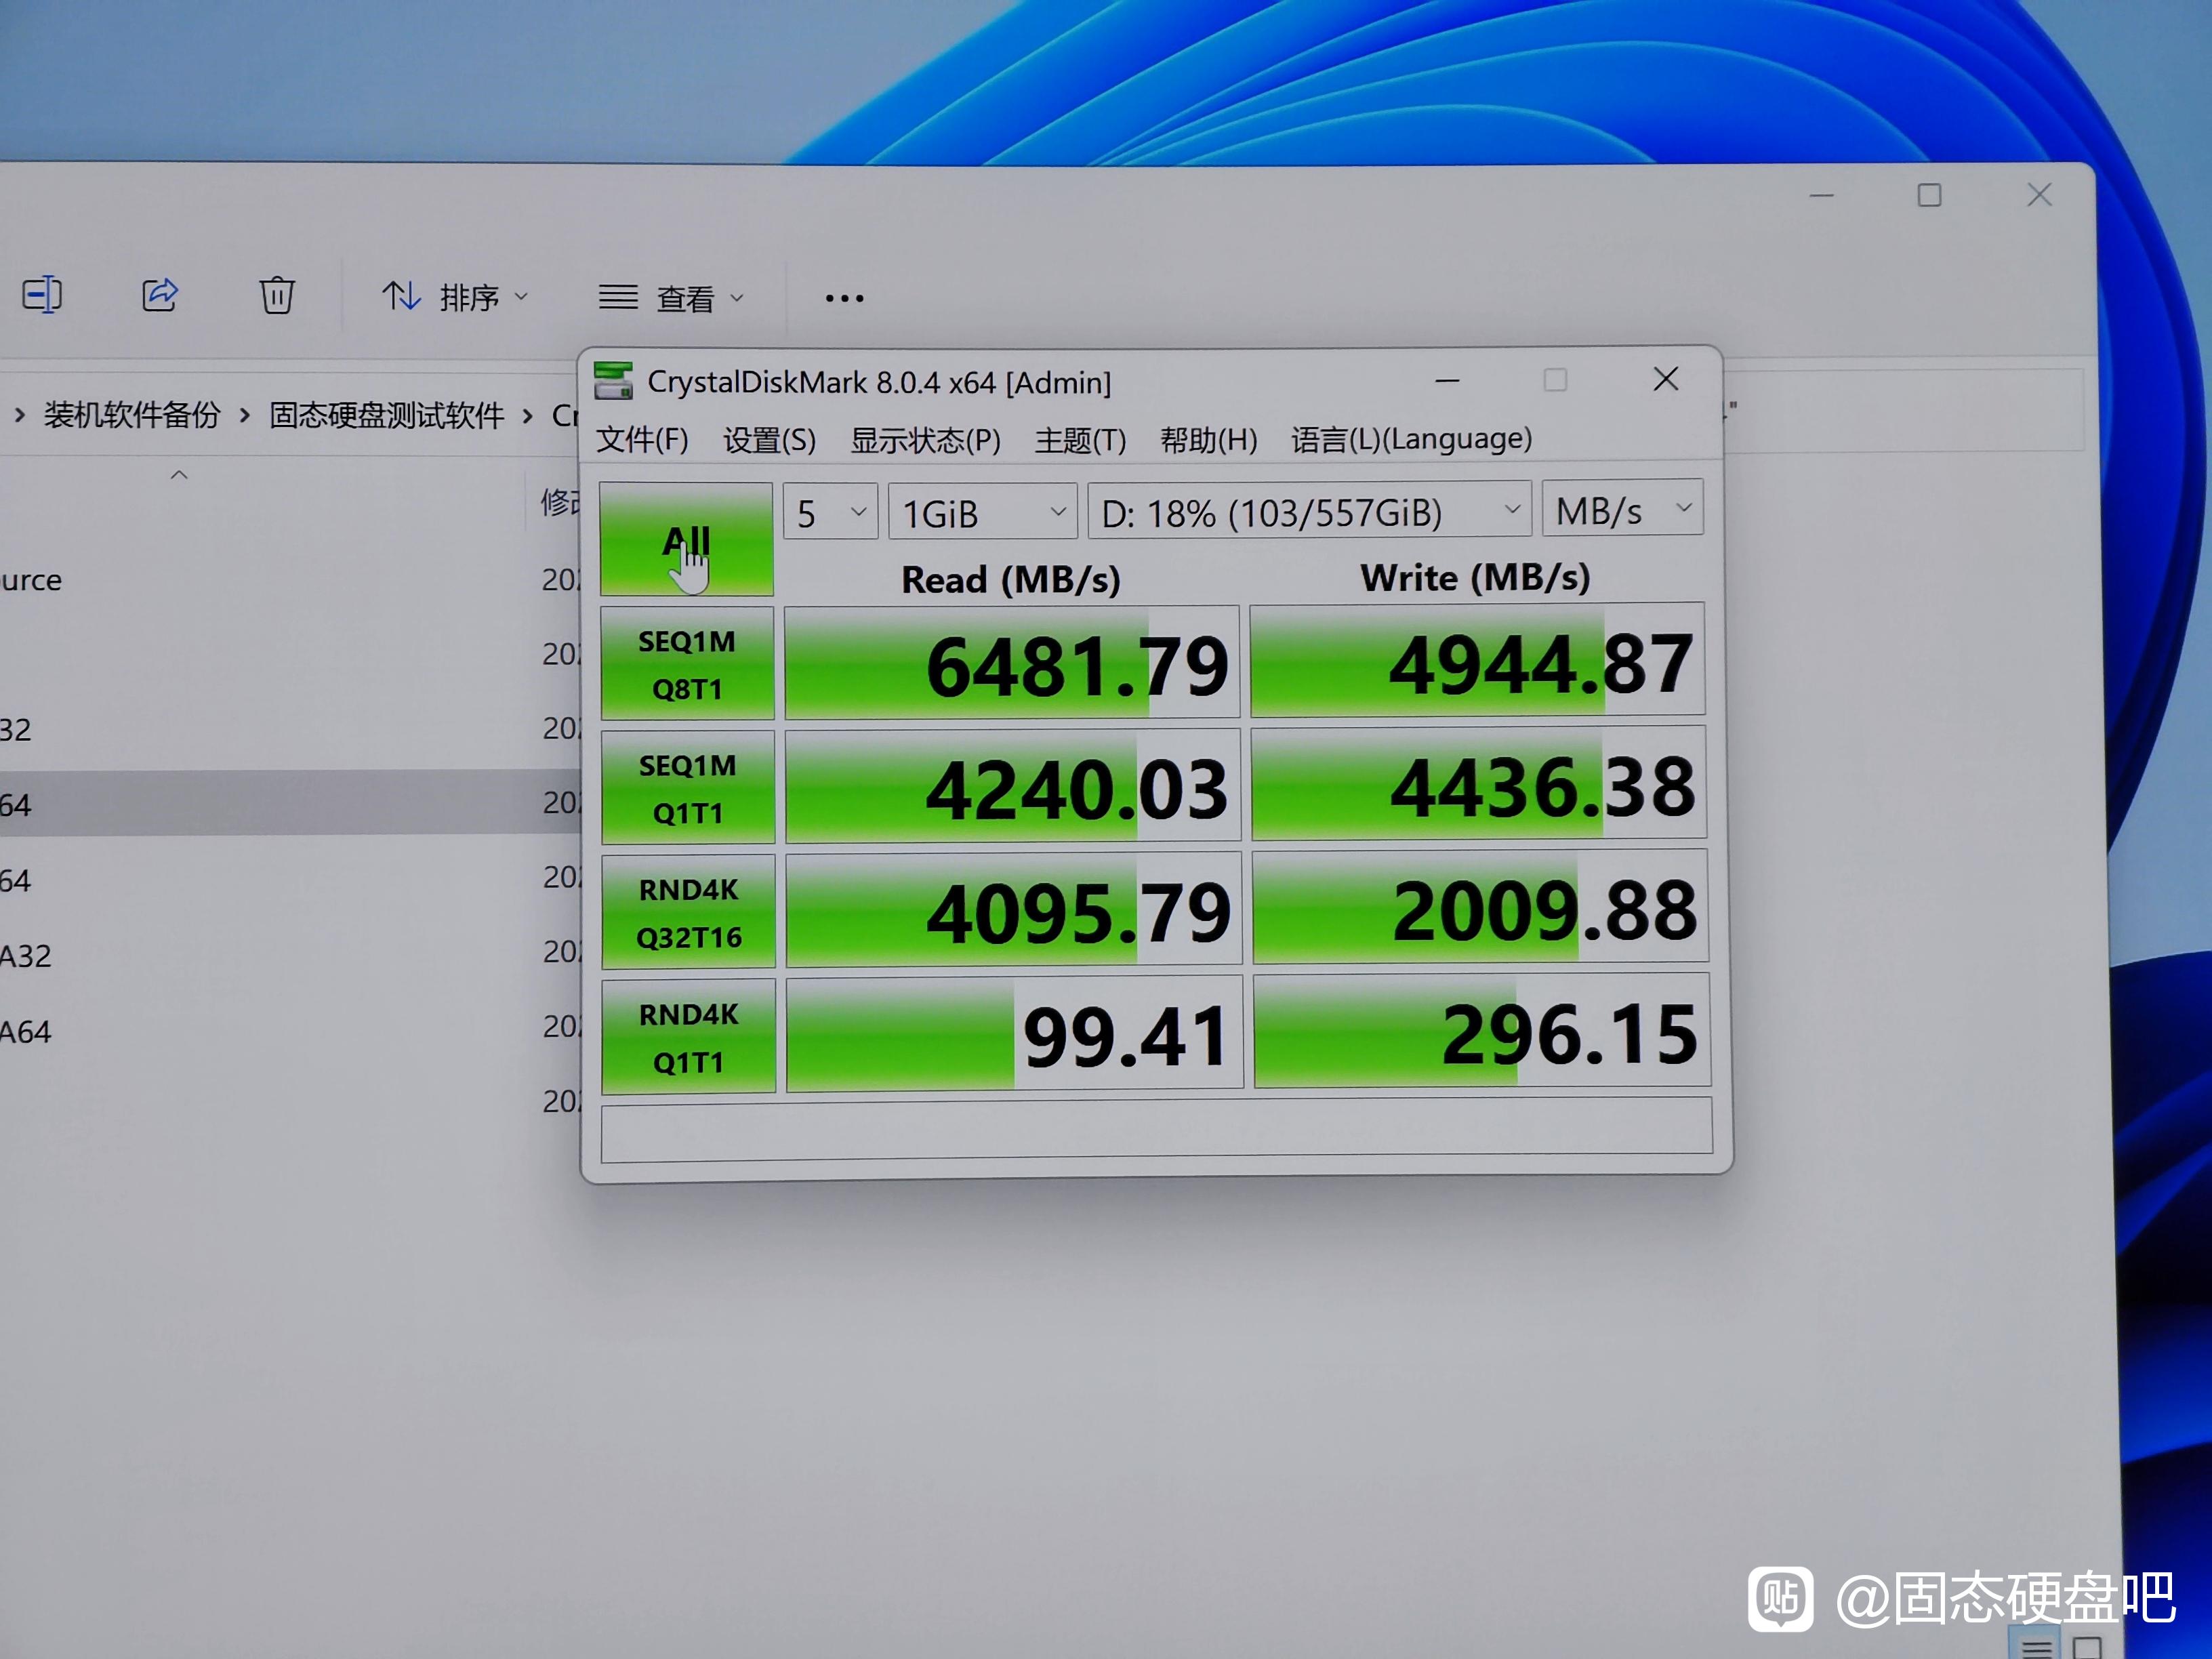Viewport: 2212px width, 1659px height.
Task: Click the RND4K Q1T1 write result 296.15
Action: tap(1482, 1031)
